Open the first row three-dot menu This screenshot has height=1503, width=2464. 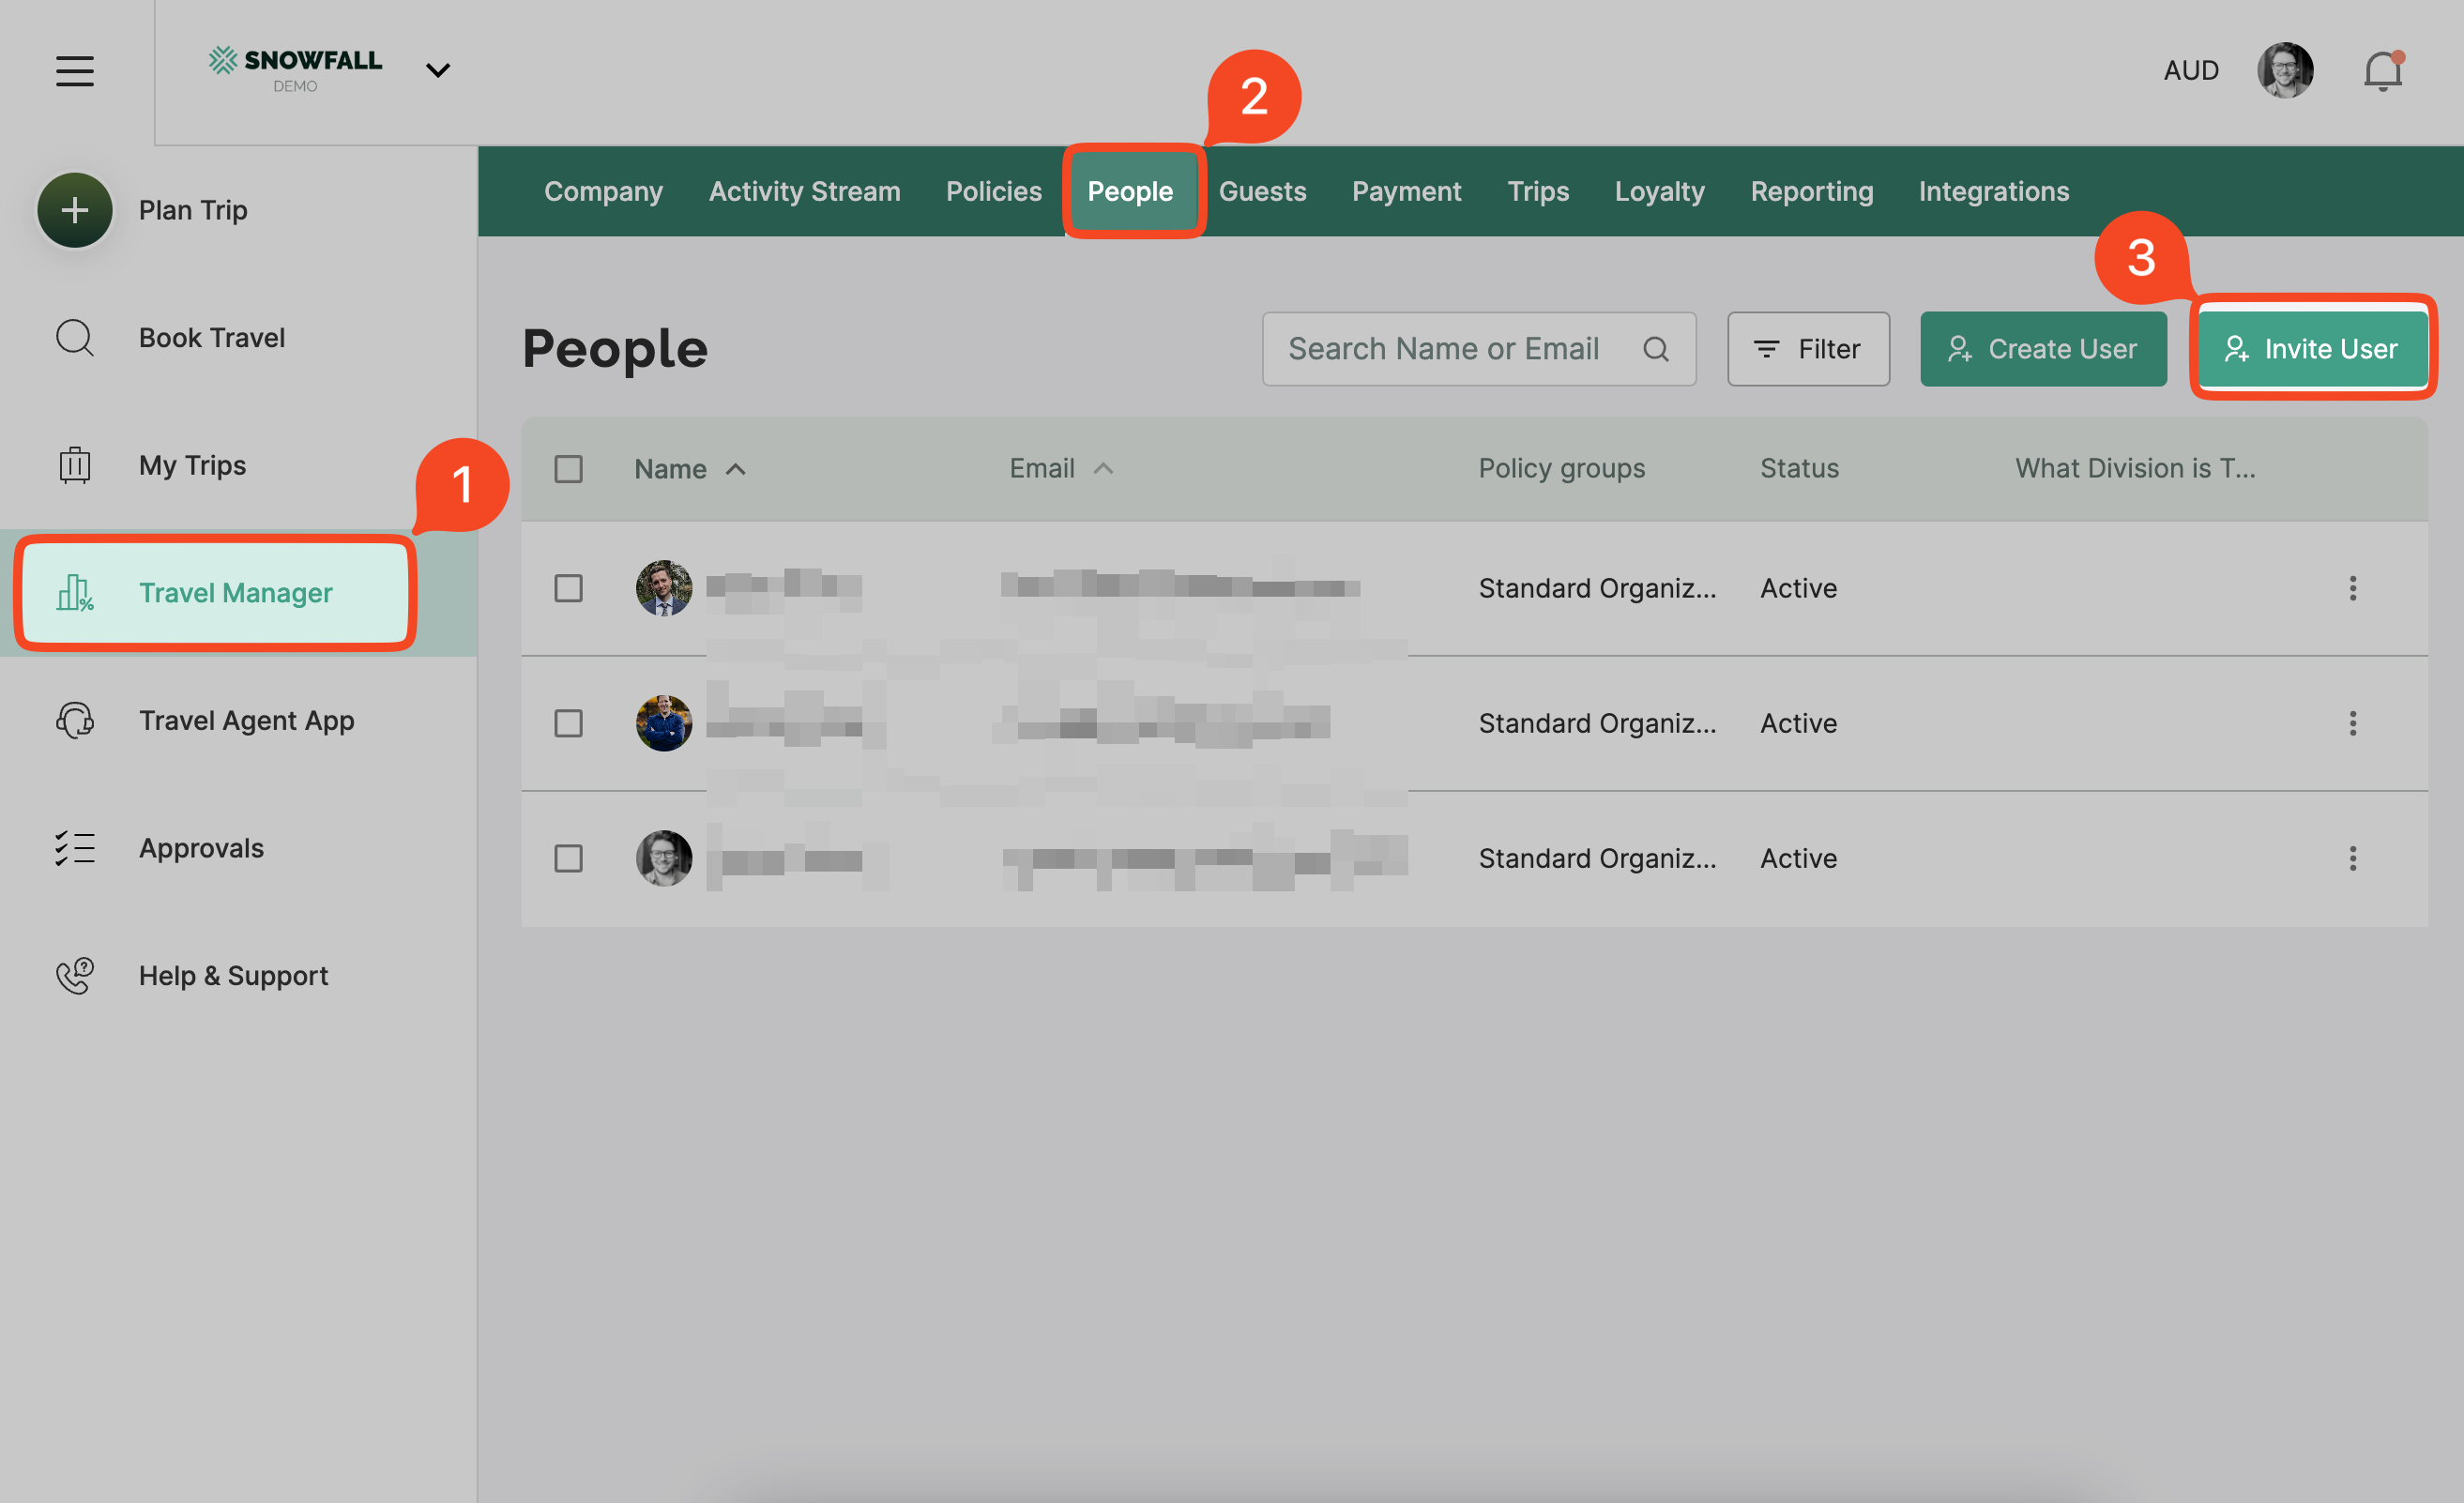coord(2353,588)
